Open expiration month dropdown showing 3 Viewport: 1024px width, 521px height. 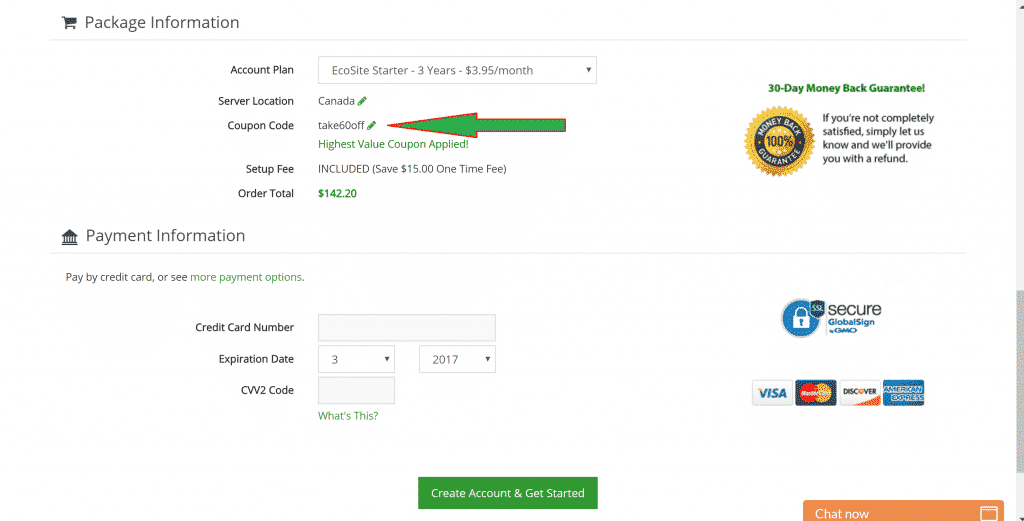(356, 359)
